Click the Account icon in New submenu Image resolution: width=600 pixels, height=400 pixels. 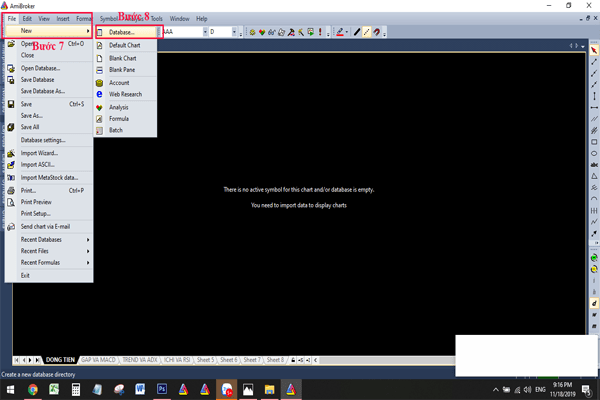99,82
